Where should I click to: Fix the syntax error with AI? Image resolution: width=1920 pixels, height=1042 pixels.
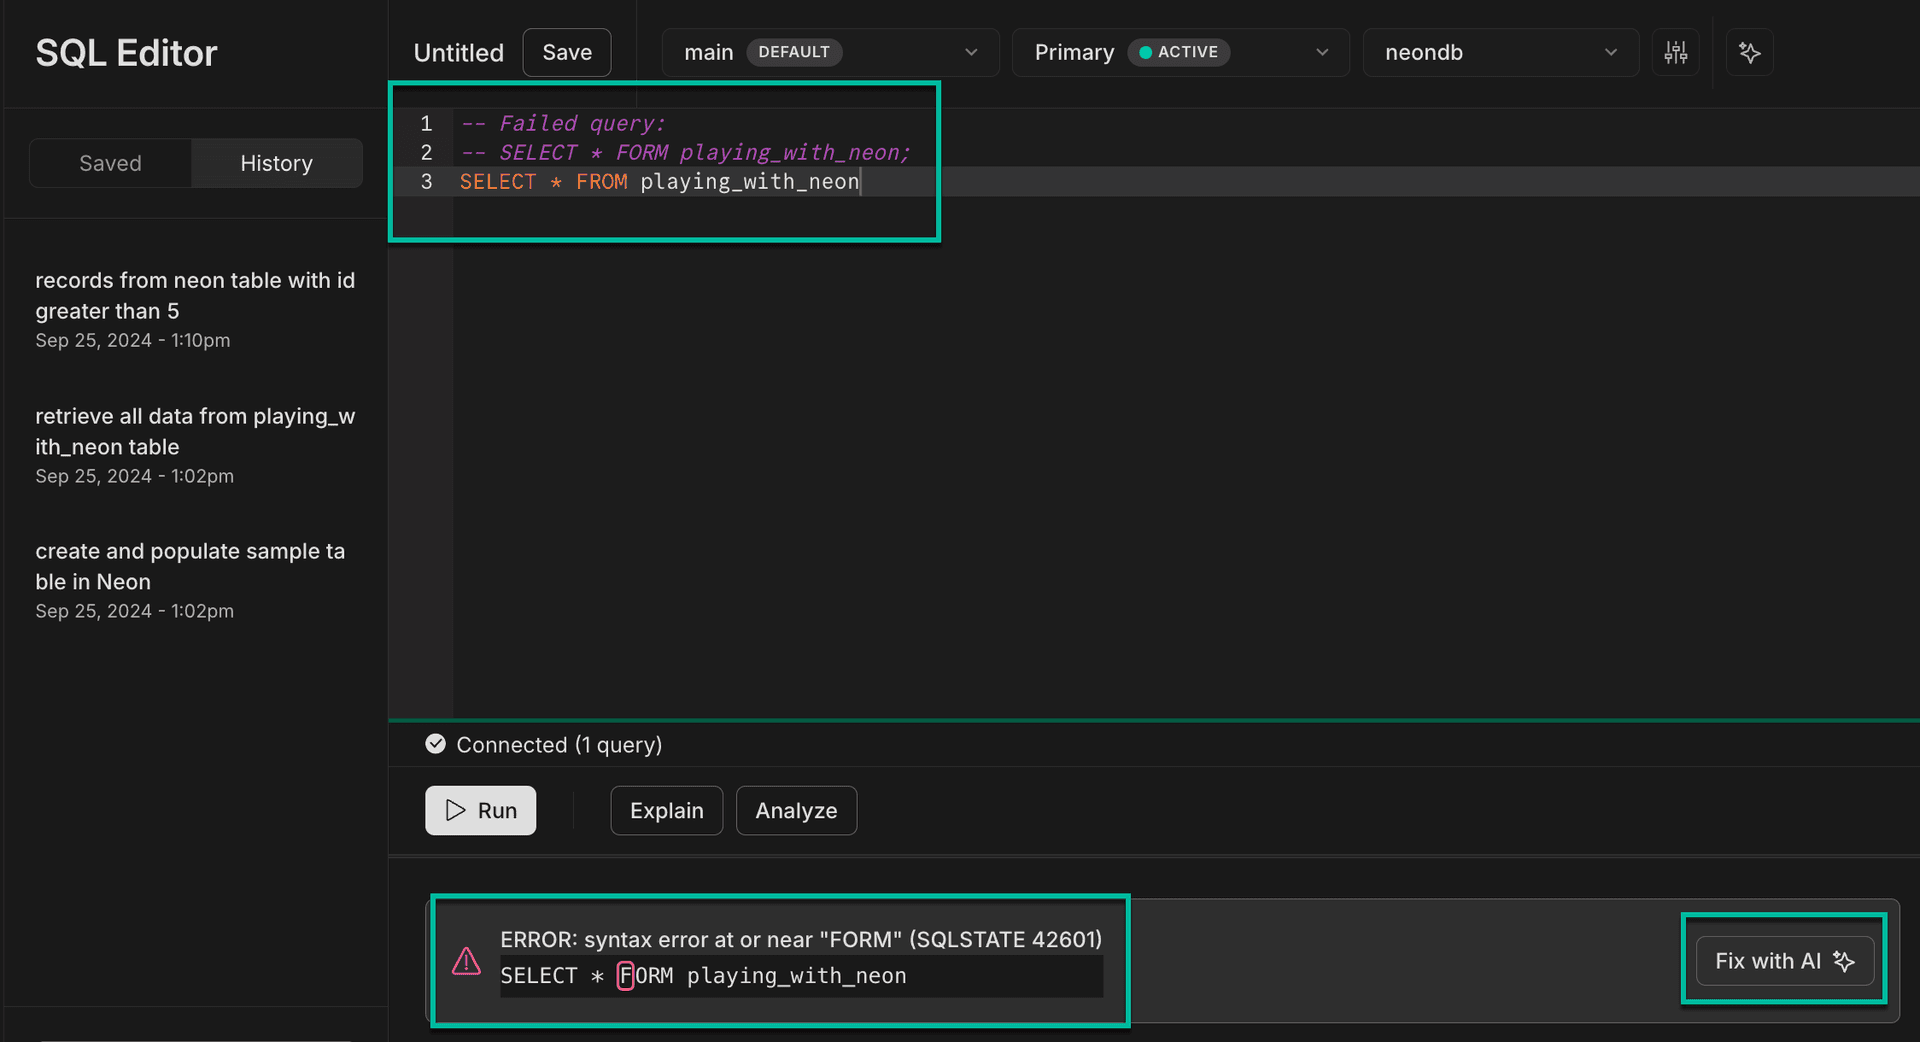click(1783, 960)
